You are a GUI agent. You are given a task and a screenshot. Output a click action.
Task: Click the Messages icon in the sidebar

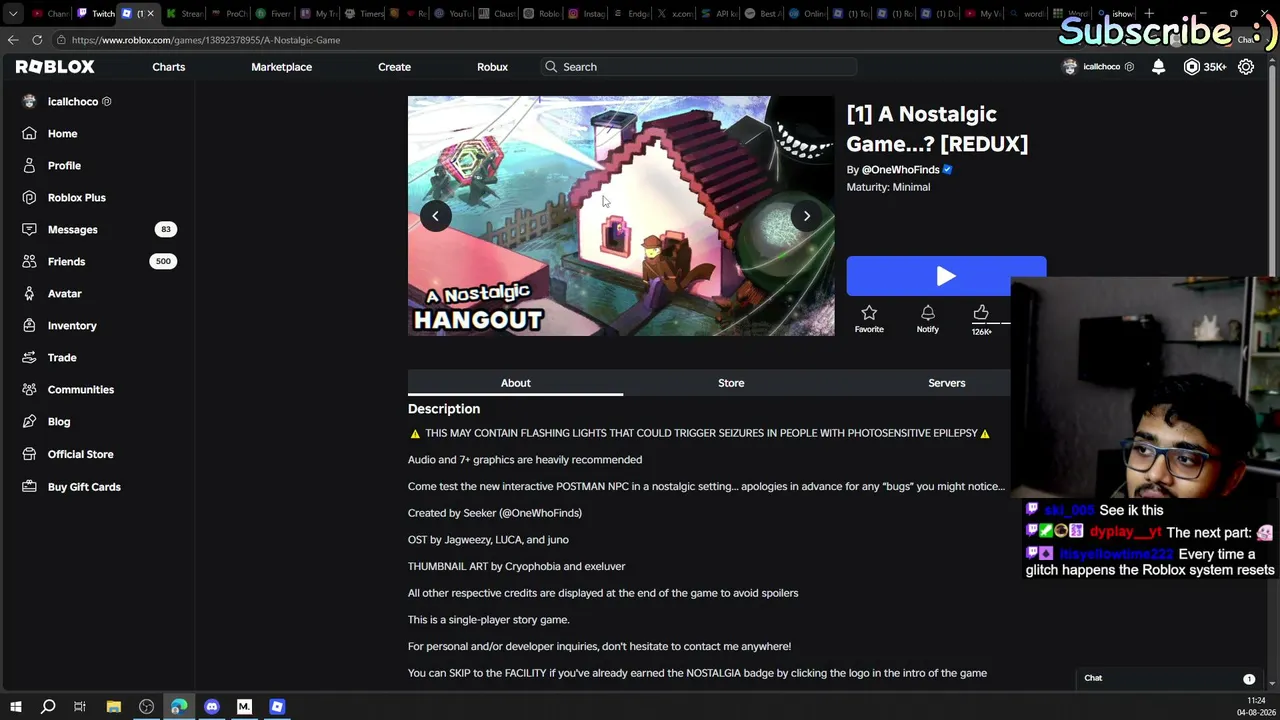(x=29, y=229)
